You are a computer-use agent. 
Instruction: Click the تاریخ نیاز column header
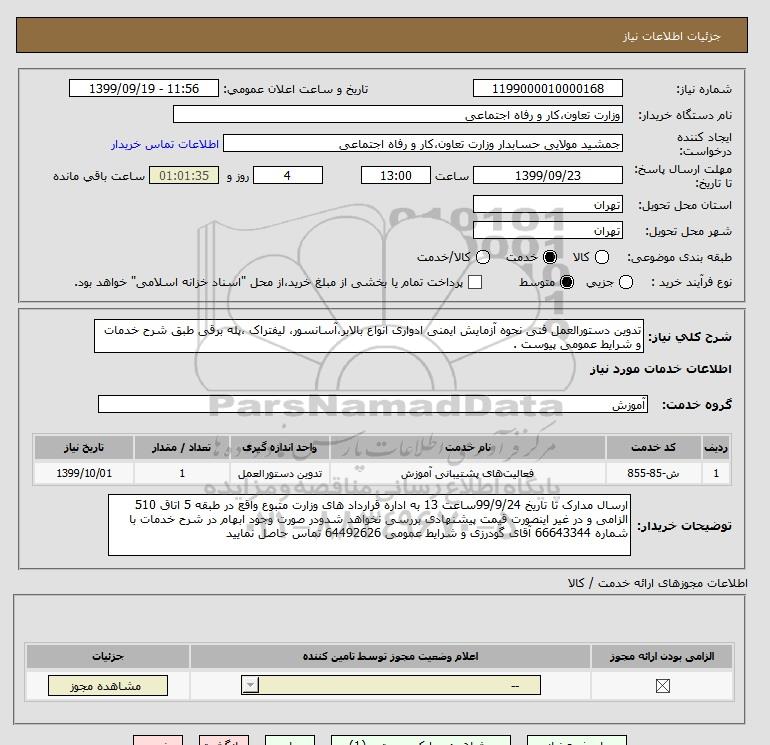[x=84, y=447]
